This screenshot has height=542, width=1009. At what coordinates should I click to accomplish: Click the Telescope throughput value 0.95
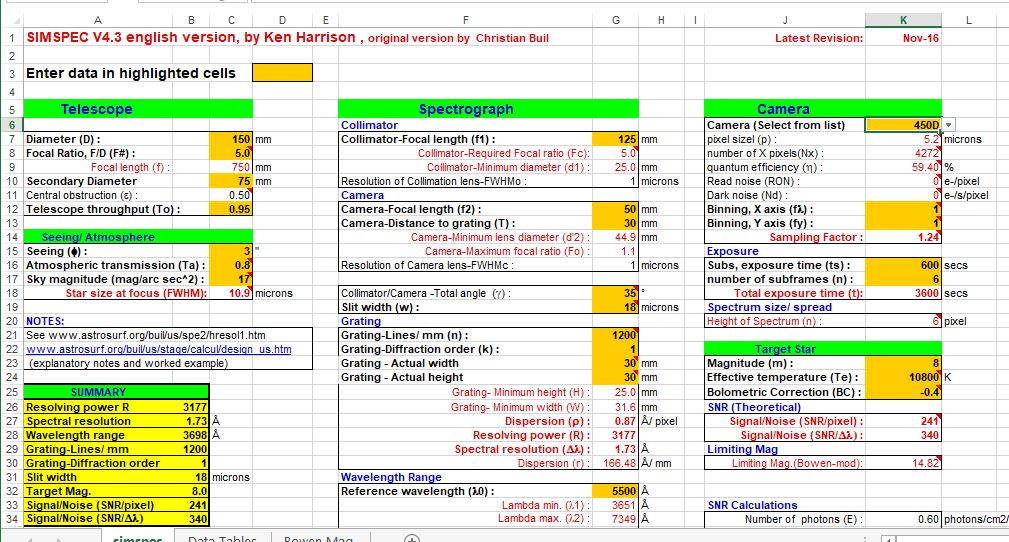(x=230, y=209)
